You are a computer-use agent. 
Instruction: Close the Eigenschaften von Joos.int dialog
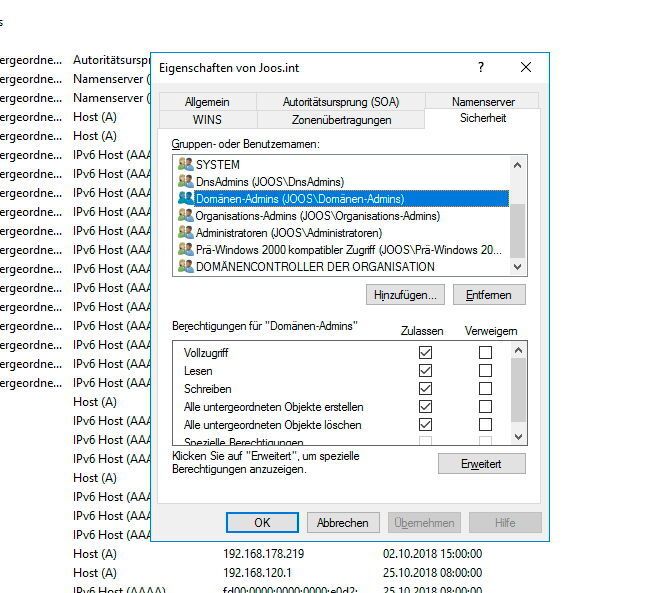click(x=526, y=67)
